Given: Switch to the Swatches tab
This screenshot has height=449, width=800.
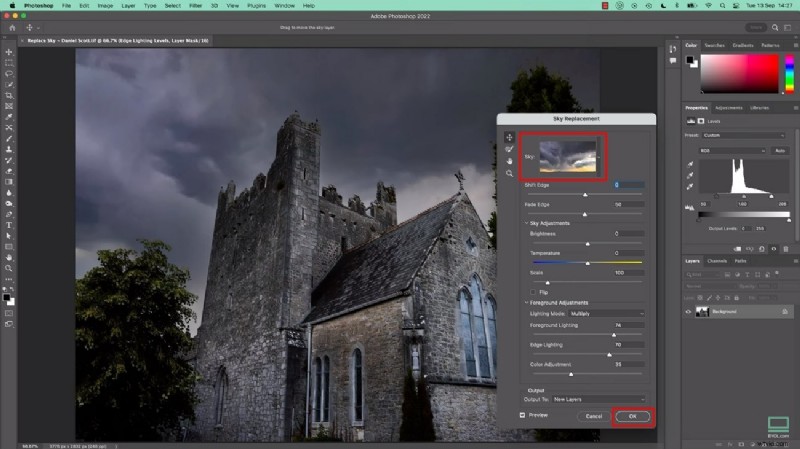Looking at the screenshot, I should point(714,45).
